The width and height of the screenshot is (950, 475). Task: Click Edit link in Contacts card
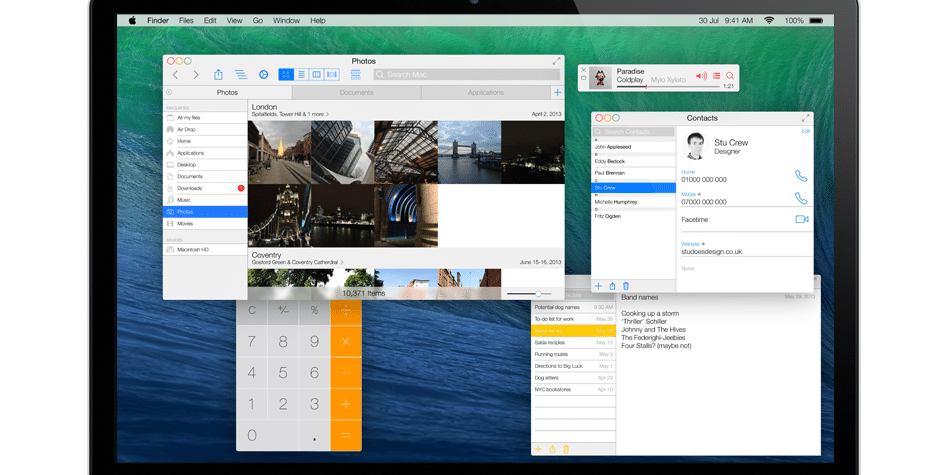point(805,131)
